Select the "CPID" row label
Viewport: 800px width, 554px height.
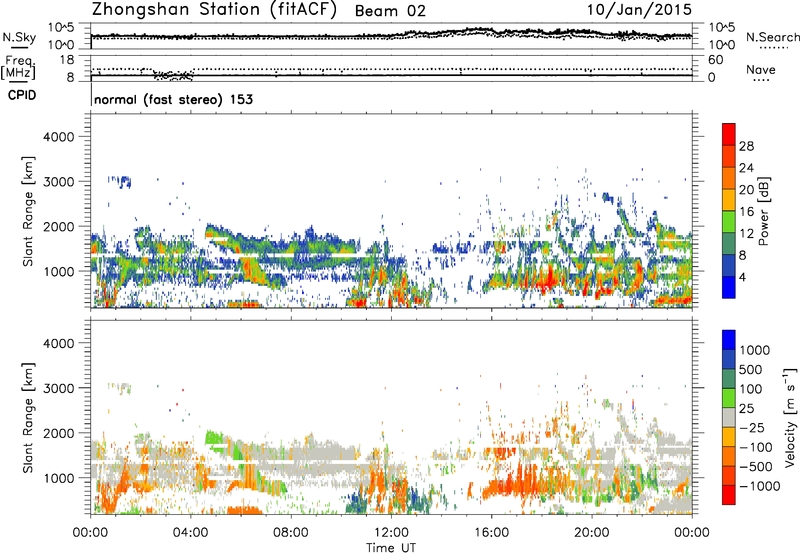(x=22, y=95)
